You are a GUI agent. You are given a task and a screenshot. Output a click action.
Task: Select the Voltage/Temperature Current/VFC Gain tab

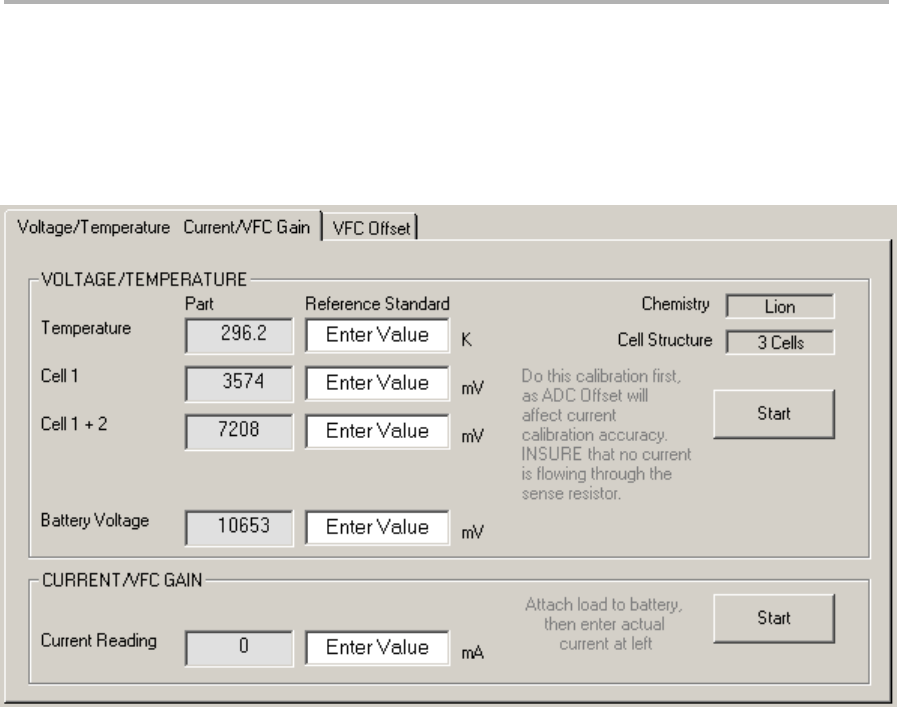click(162, 227)
